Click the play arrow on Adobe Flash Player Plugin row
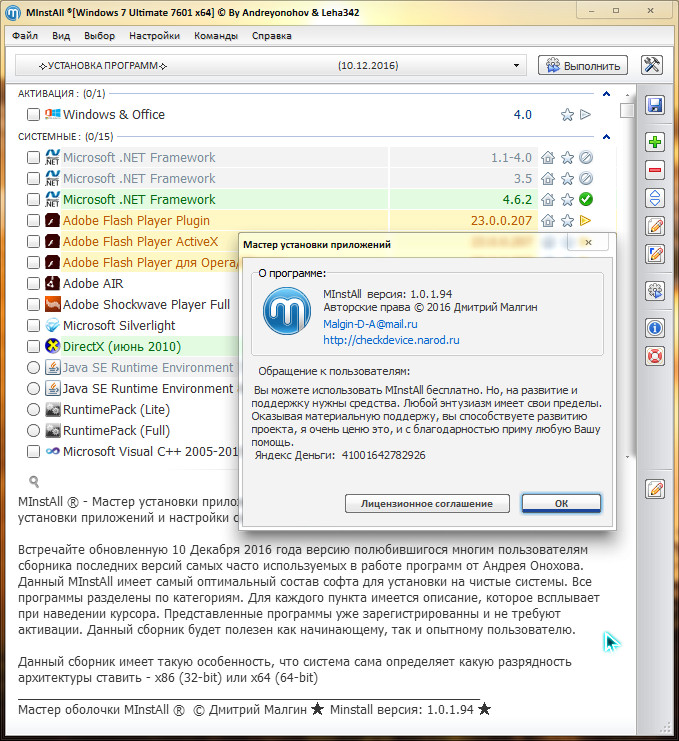Screen dimensions: 679x741 585,220
